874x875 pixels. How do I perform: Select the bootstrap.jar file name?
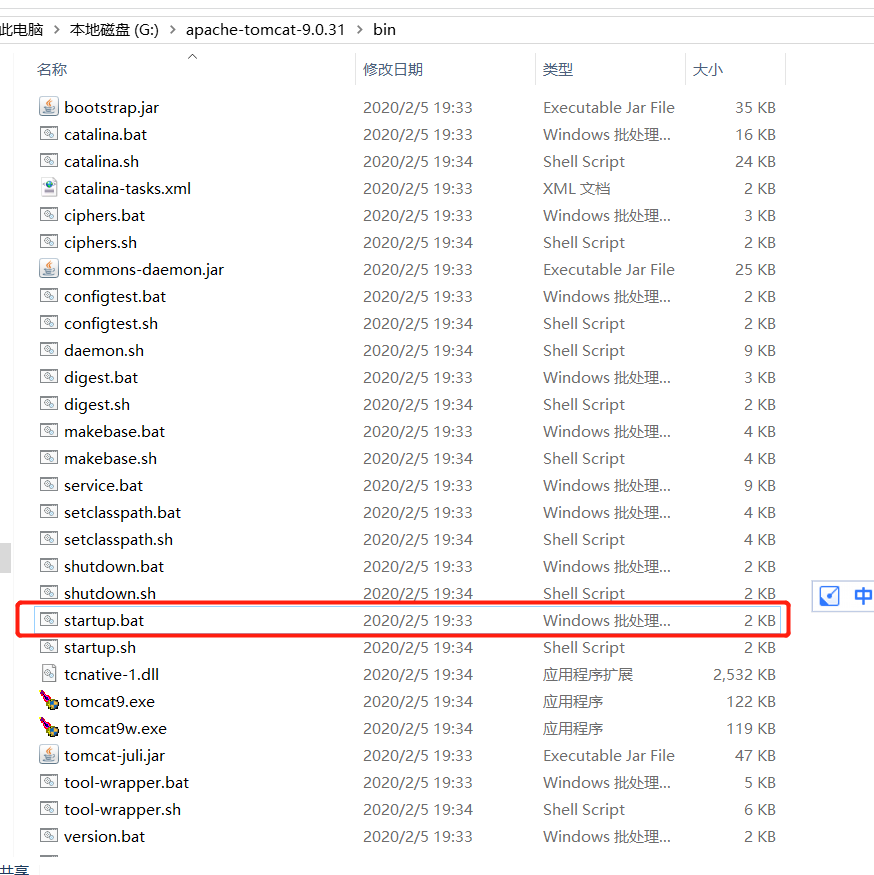pos(112,107)
